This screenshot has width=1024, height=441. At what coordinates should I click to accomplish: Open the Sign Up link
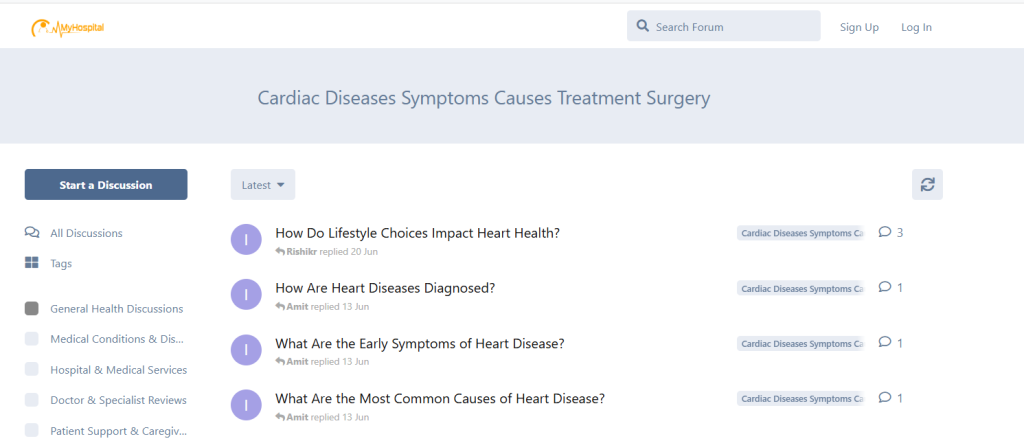pos(859,27)
